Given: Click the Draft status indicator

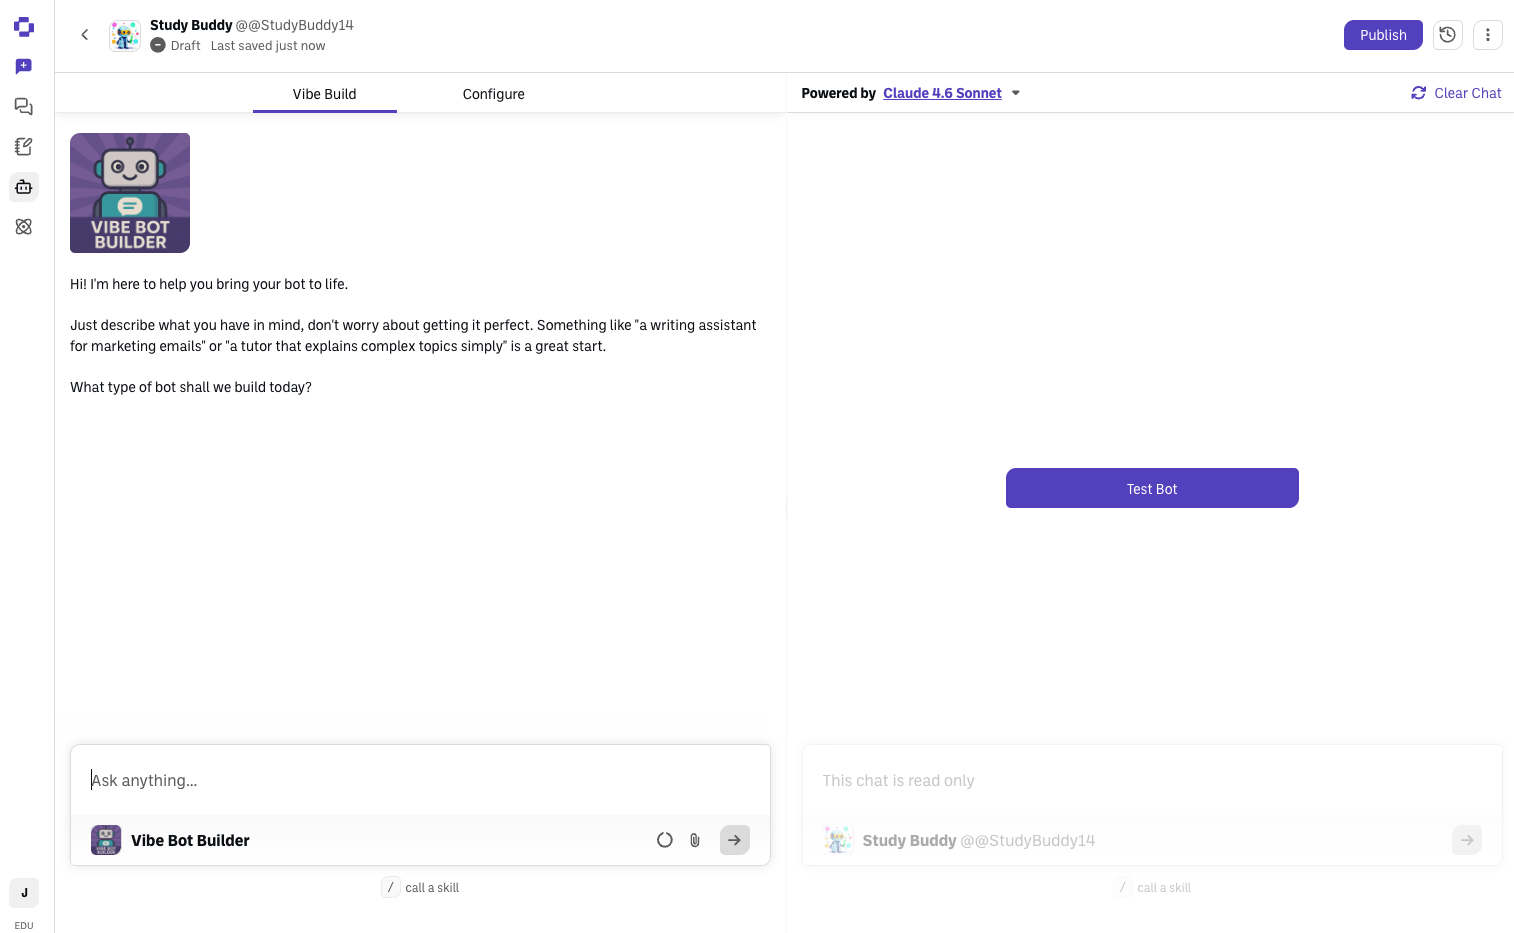Looking at the screenshot, I should point(175,46).
